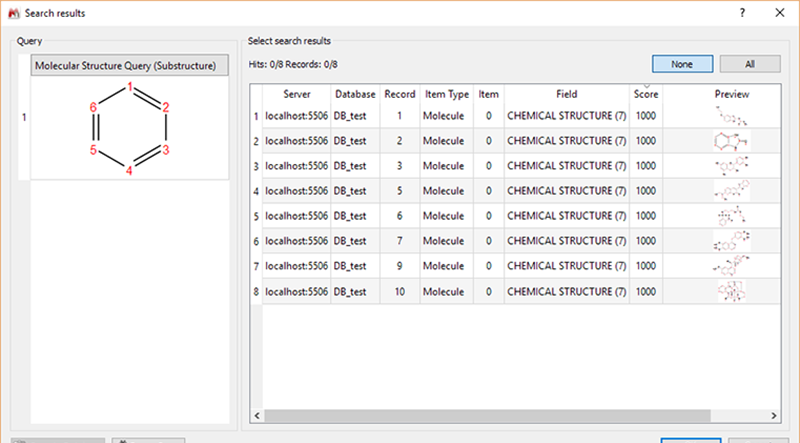Sort by the Record column header
This screenshot has width=800, height=443.
[x=400, y=94]
